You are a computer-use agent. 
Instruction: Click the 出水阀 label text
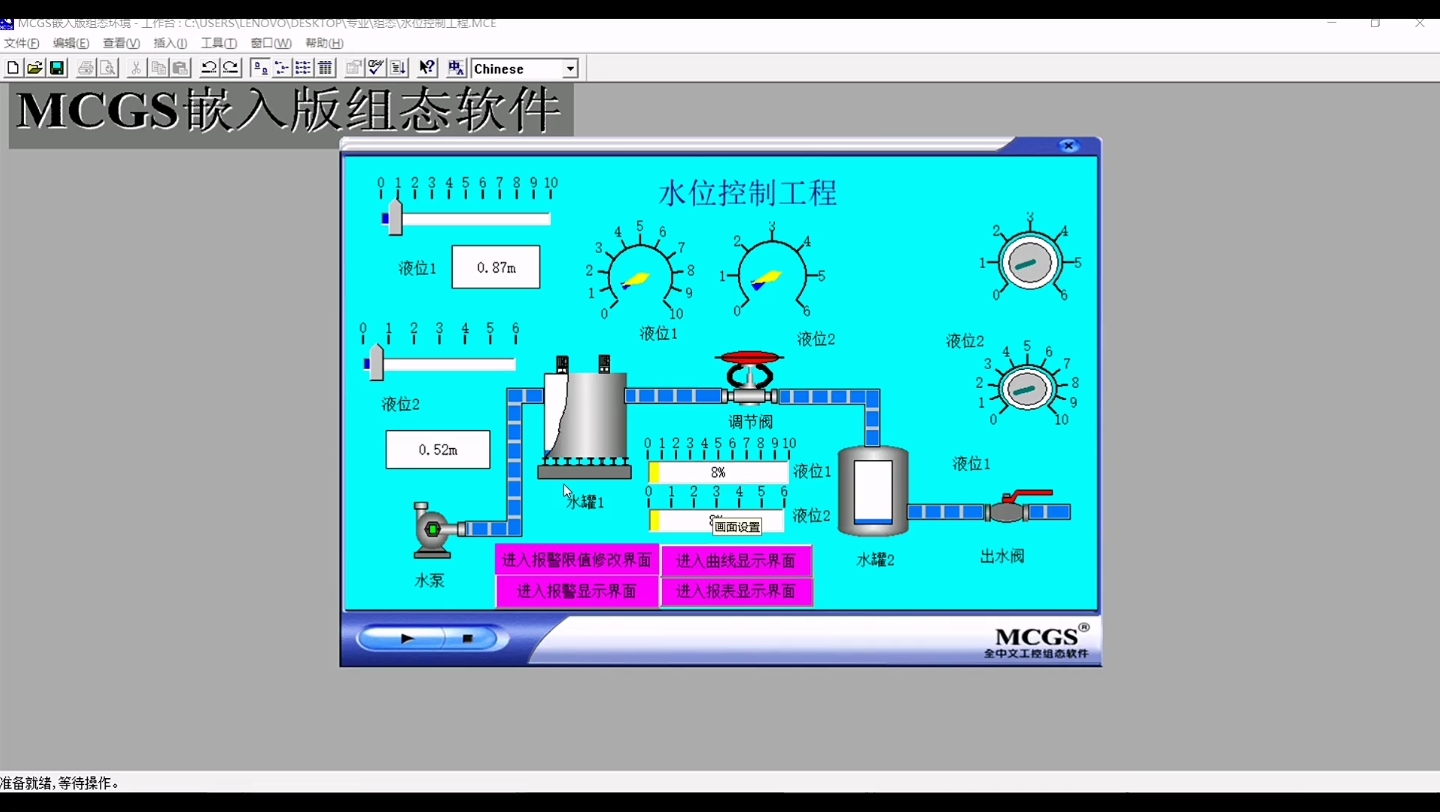click(x=1002, y=556)
